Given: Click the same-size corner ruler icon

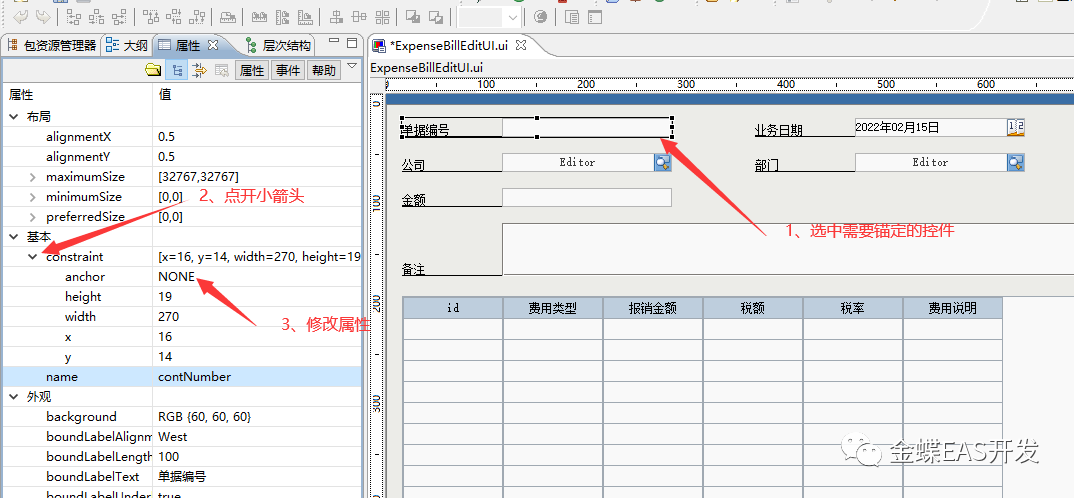Looking at the screenshot, I should pos(305,17).
